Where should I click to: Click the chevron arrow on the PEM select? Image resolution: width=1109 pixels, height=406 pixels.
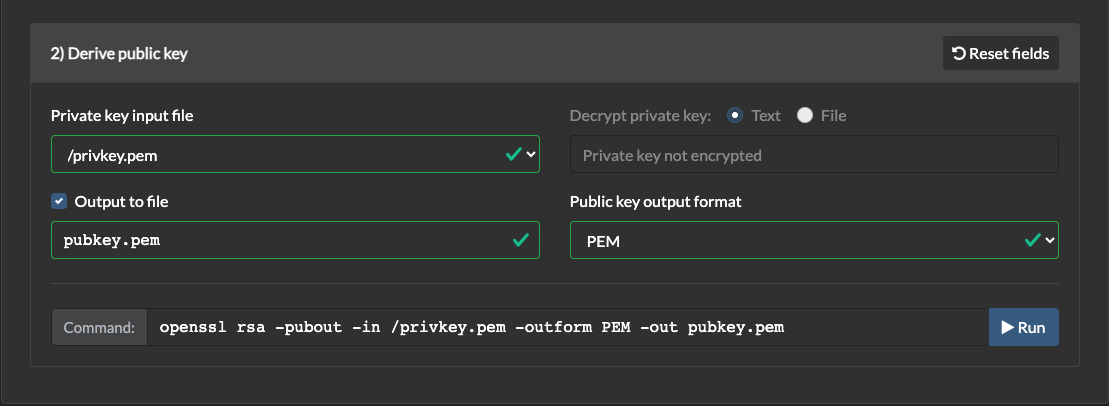[1049, 240]
